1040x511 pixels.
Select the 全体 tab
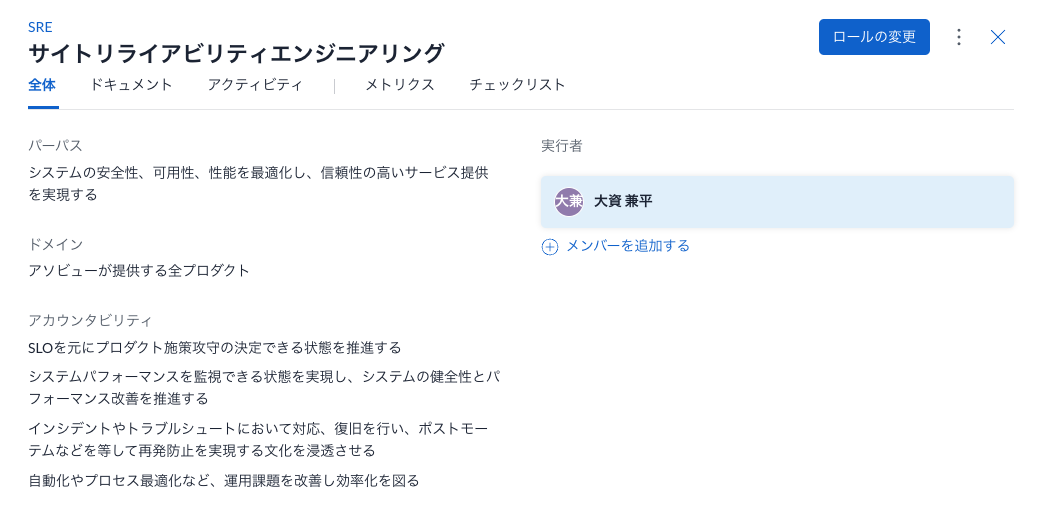click(x=42, y=85)
